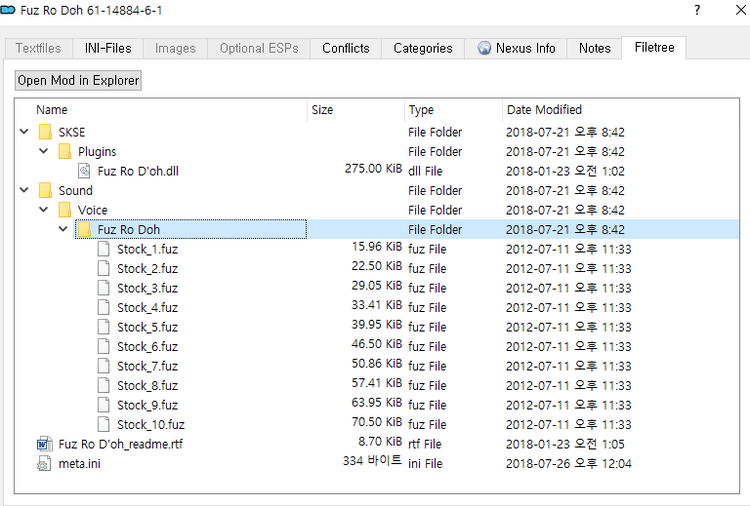Select the Stock_5.fuz file name
Image resolution: width=750 pixels, height=506 pixels.
coord(147,327)
